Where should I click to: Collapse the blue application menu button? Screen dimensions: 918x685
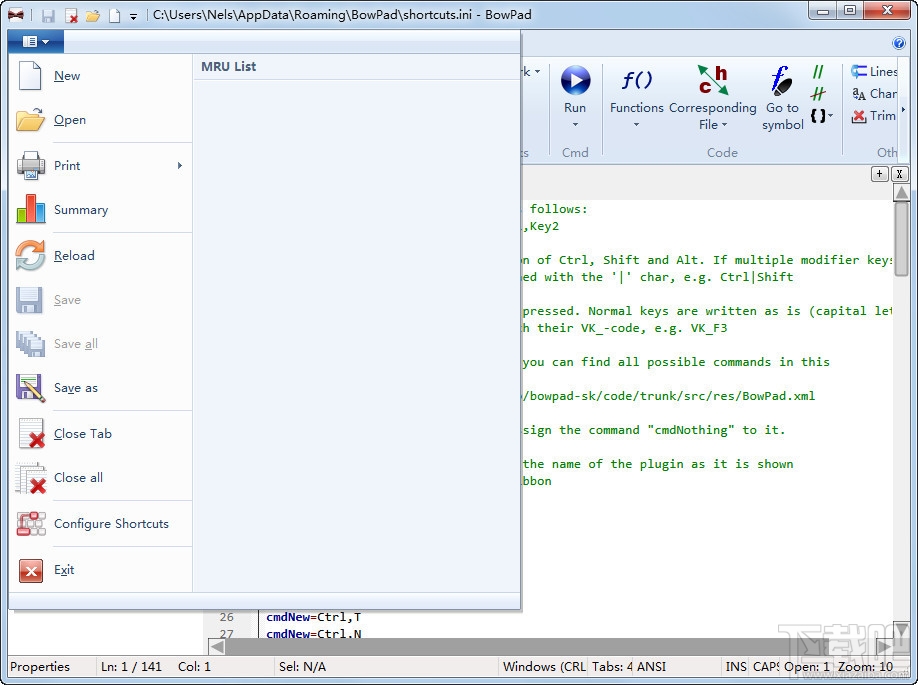pyautogui.click(x=36, y=42)
